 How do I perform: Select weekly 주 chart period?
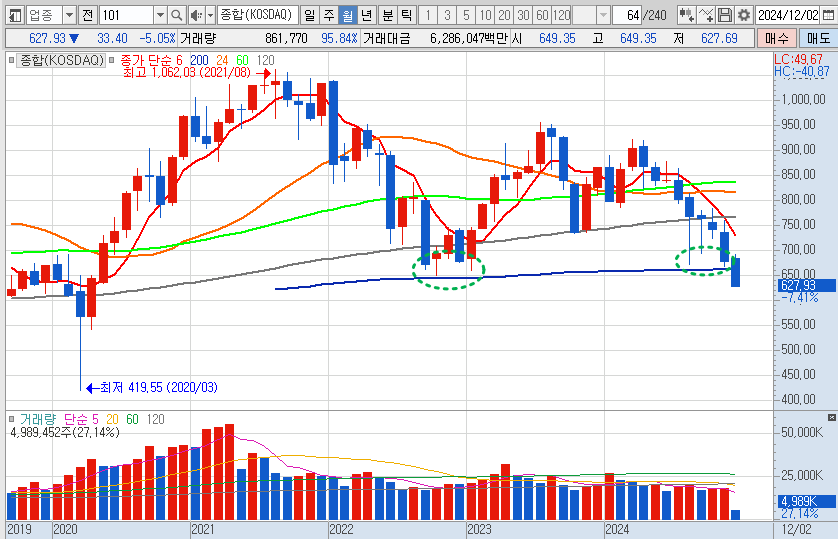[329, 15]
